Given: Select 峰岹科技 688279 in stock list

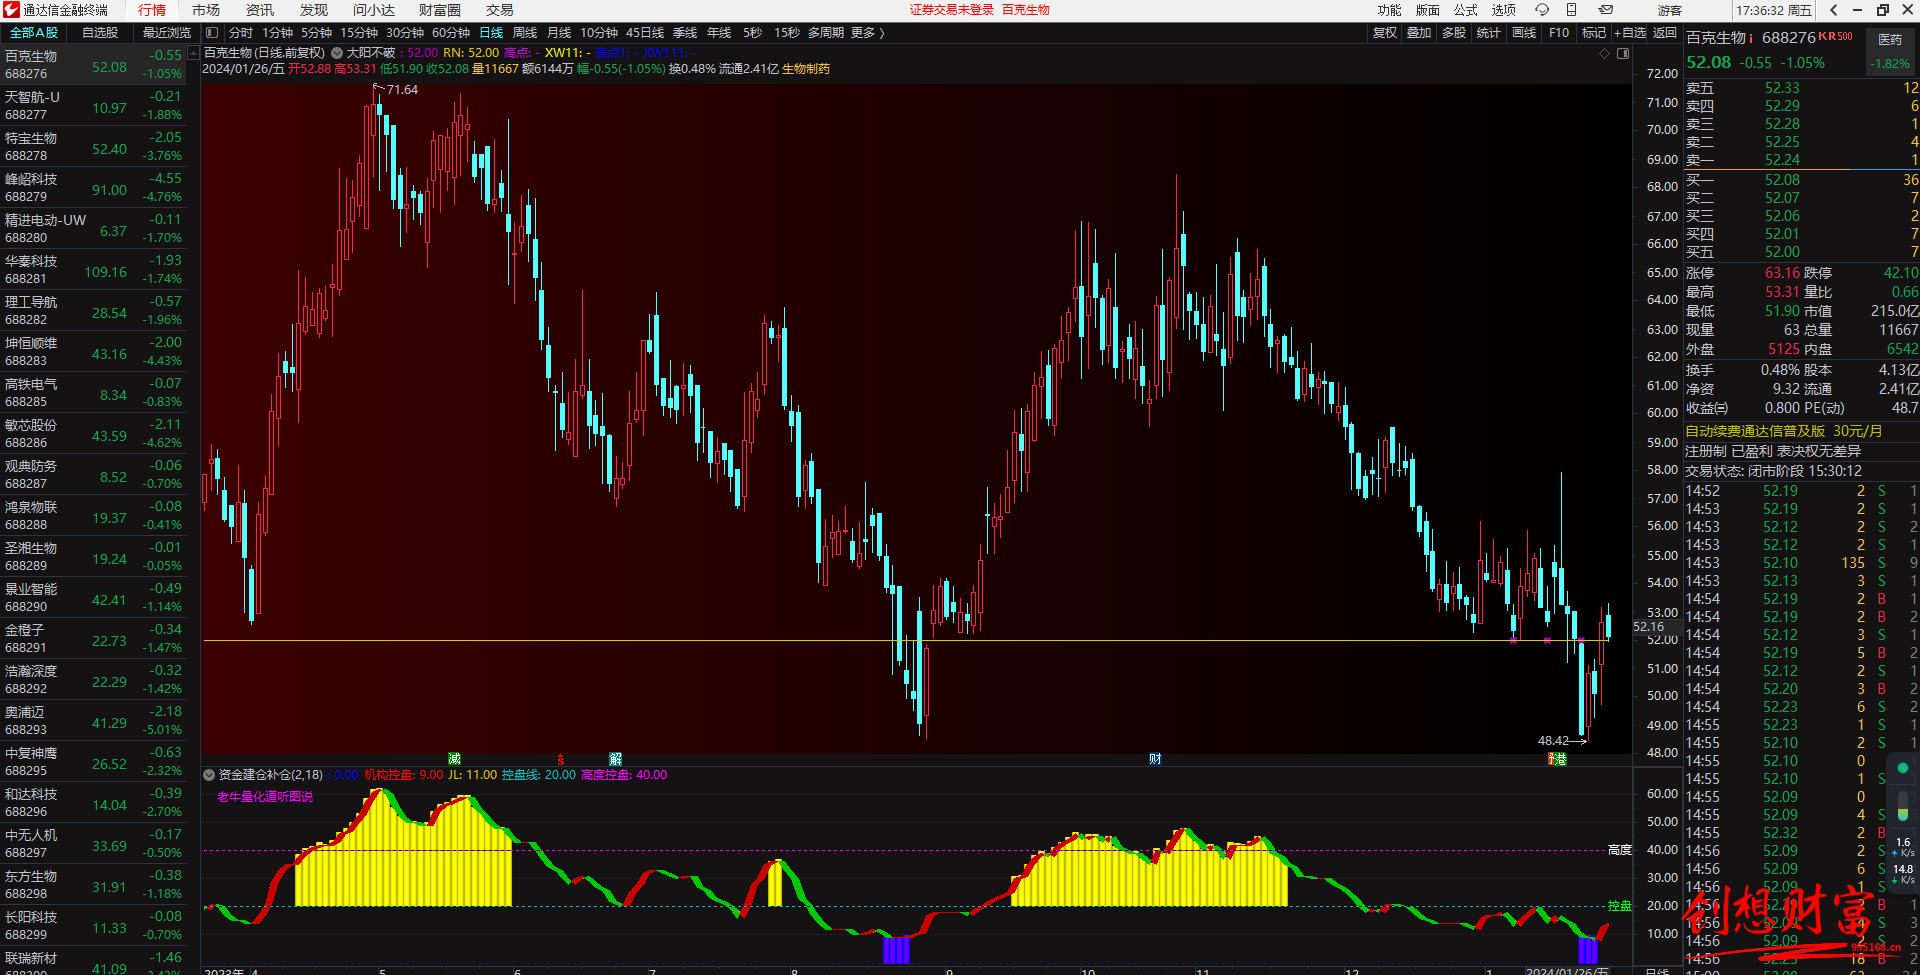Looking at the screenshot, I should pos(93,188).
